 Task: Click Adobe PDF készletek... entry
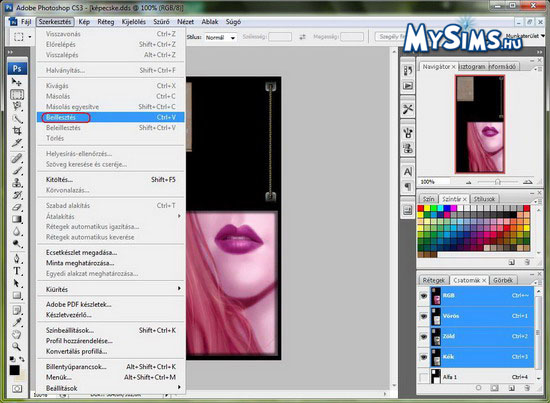(x=110, y=304)
